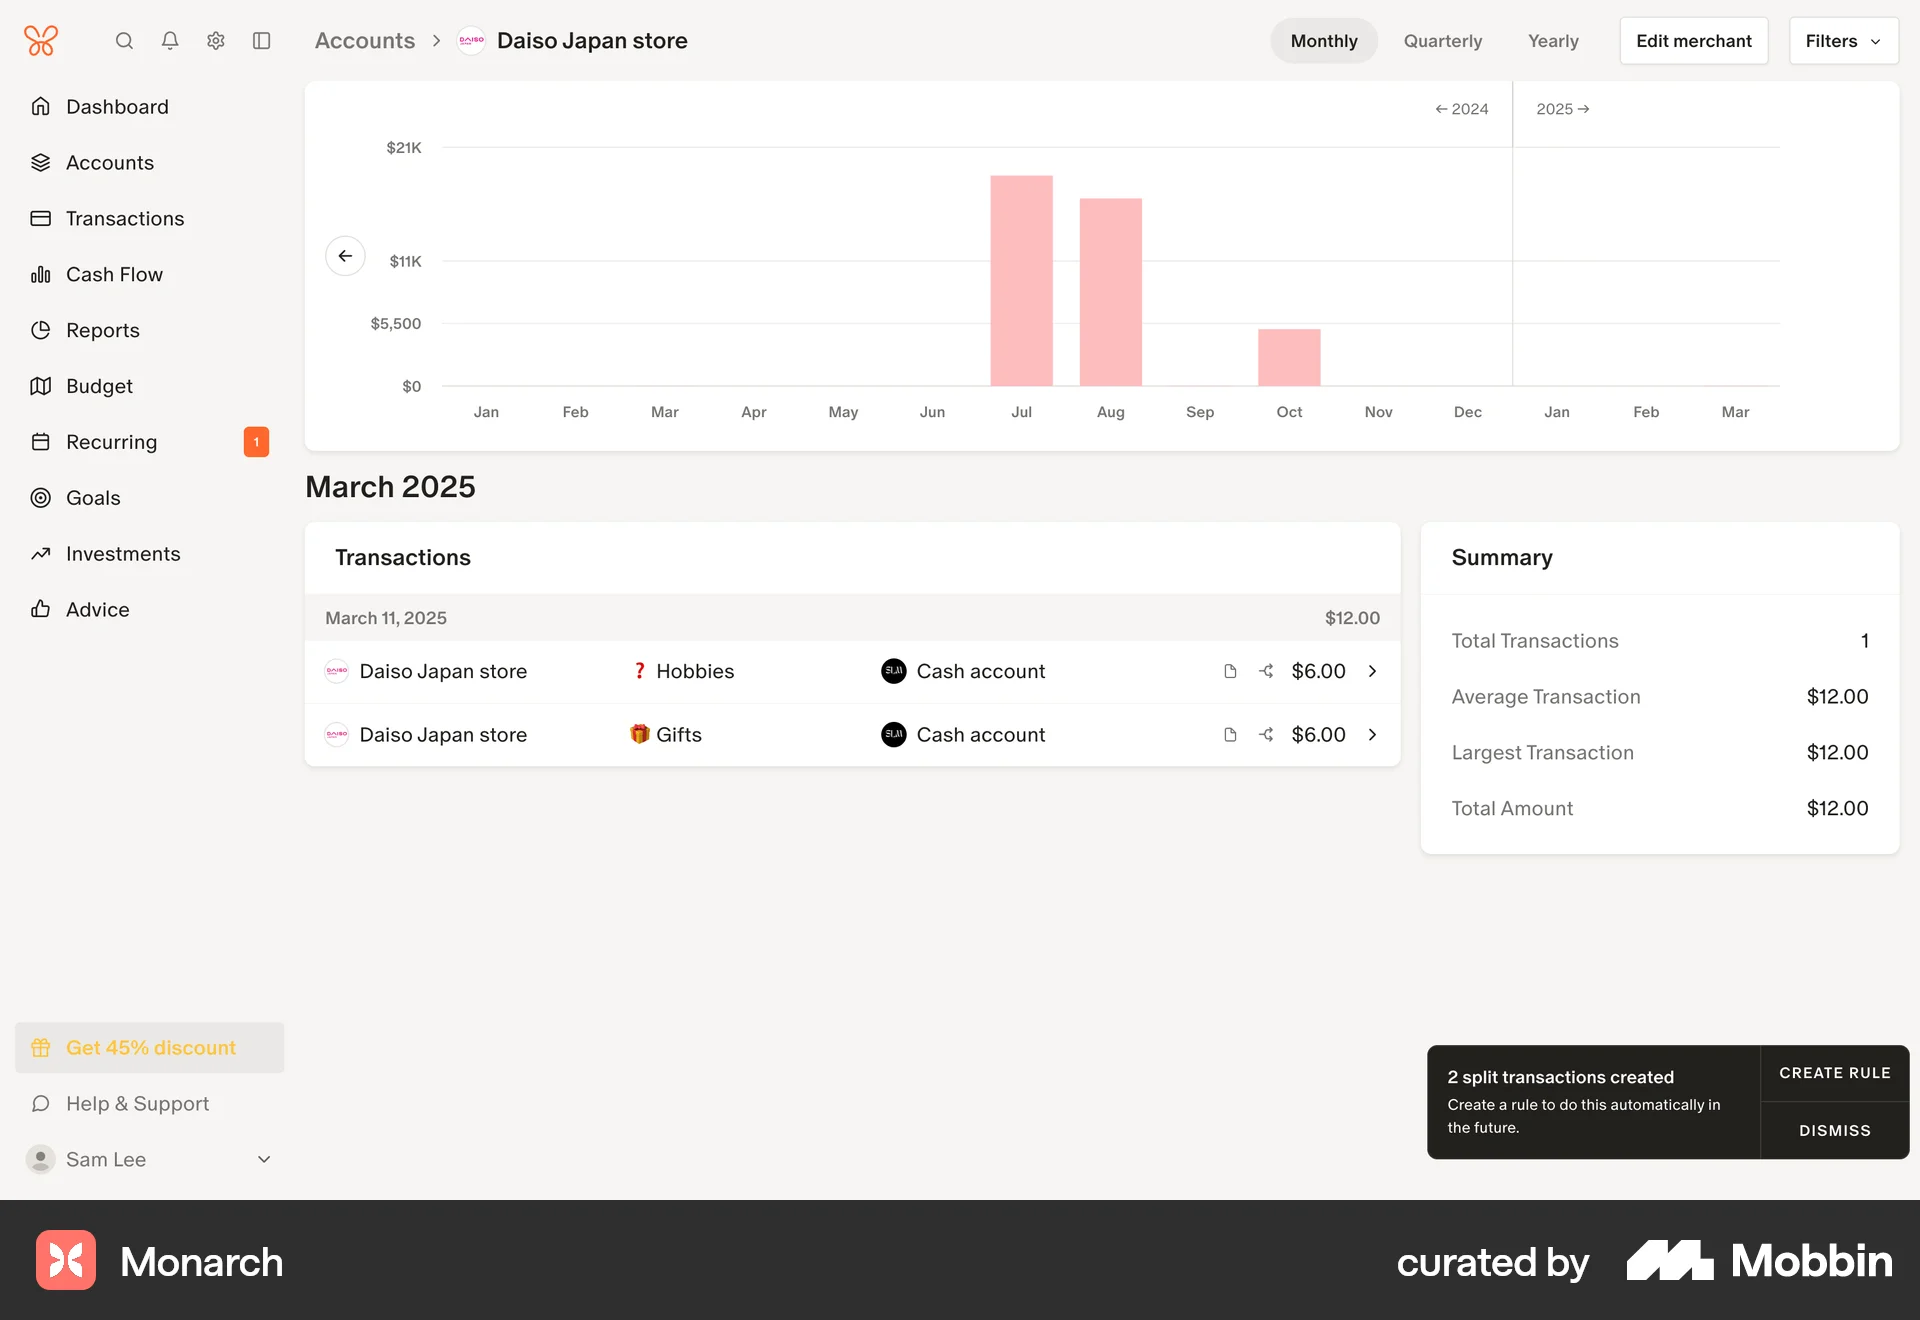Click the split icon on the Gifts transaction

pos(1266,734)
